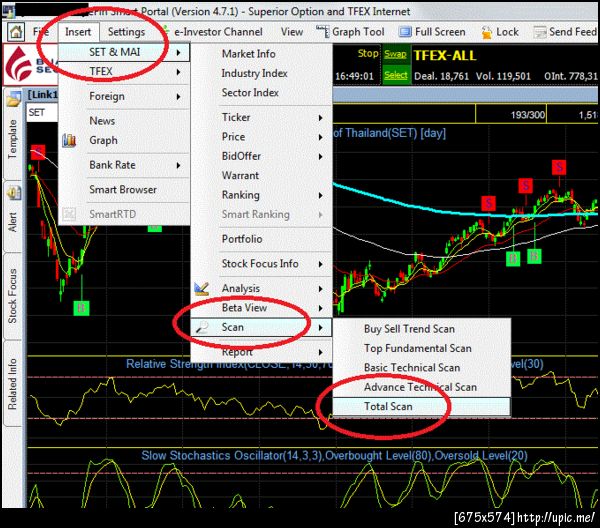Expand the Price submenu

pos(262,137)
